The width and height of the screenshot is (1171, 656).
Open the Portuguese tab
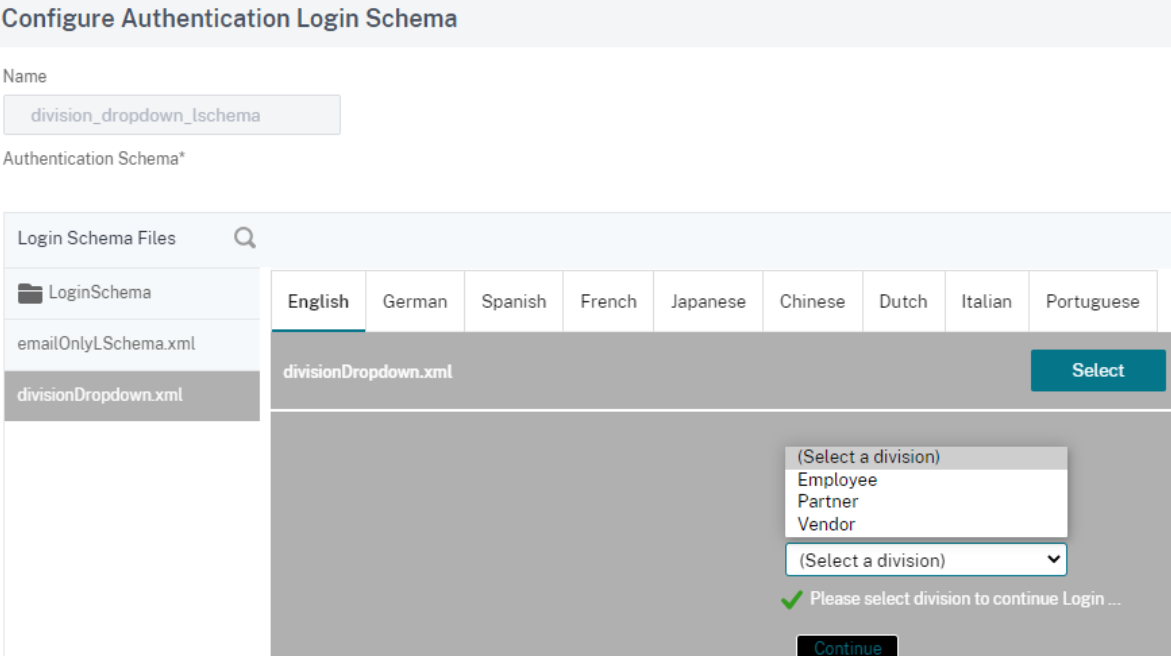tap(1093, 301)
